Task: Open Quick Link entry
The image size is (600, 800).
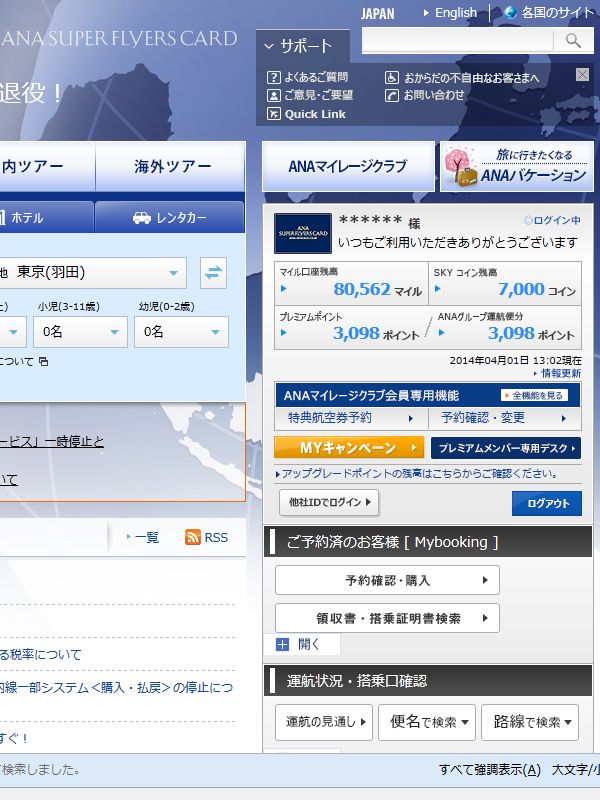Action: [306, 114]
